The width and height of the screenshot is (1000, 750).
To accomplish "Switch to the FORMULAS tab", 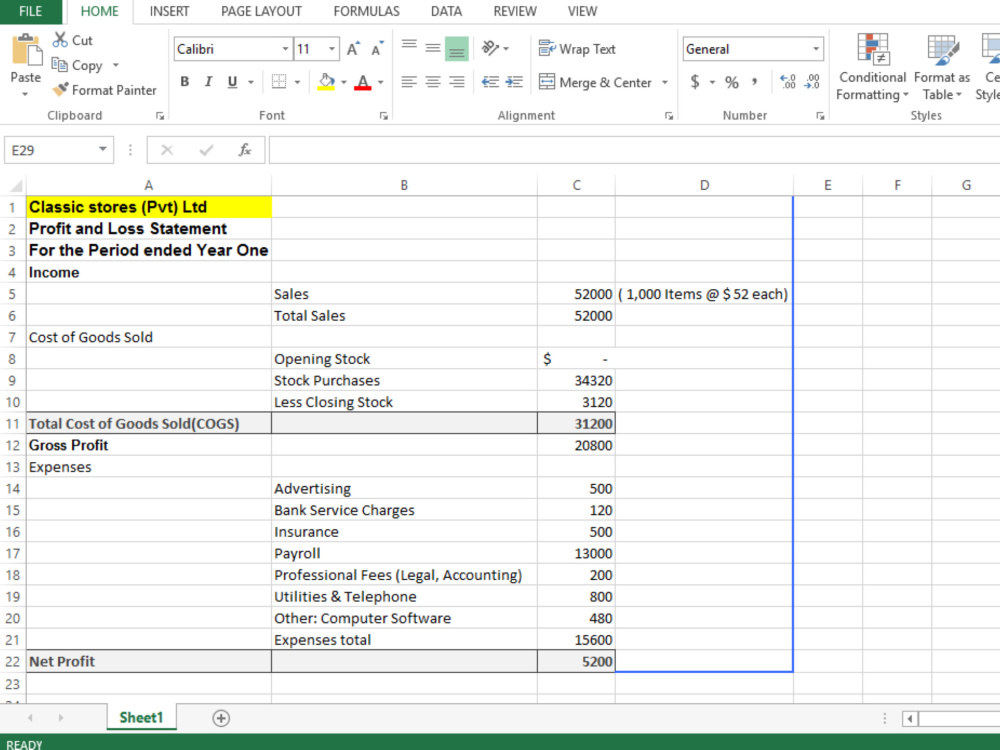I will click(x=366, y=11).
